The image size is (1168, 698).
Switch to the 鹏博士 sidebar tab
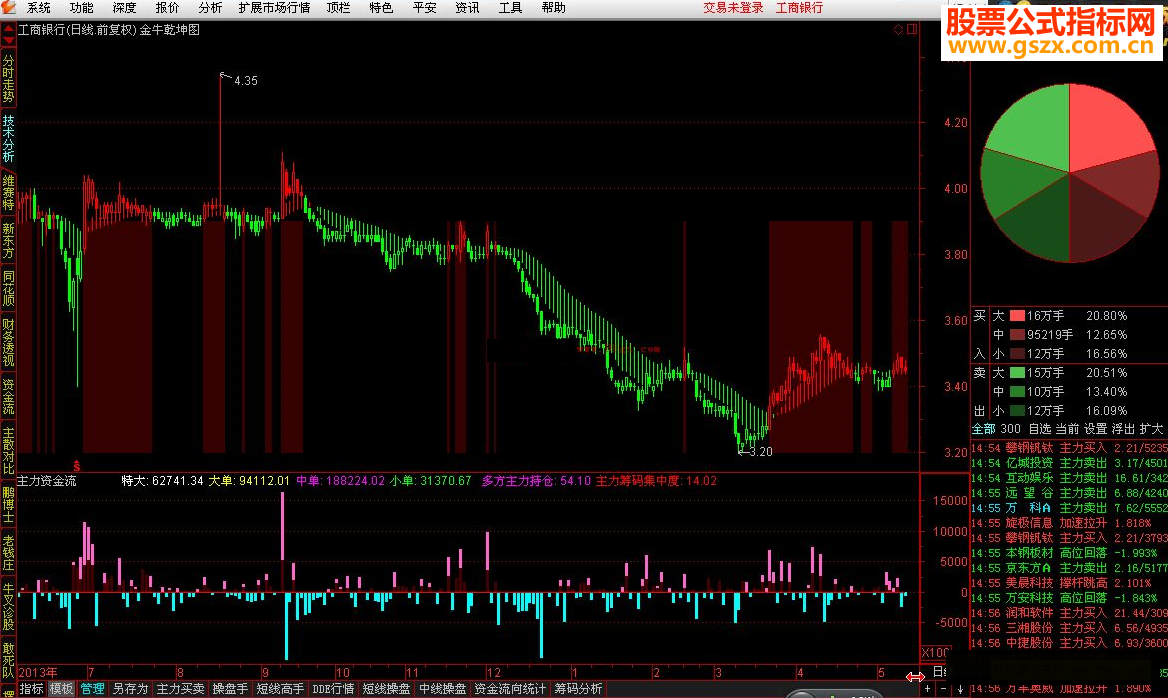8,504
